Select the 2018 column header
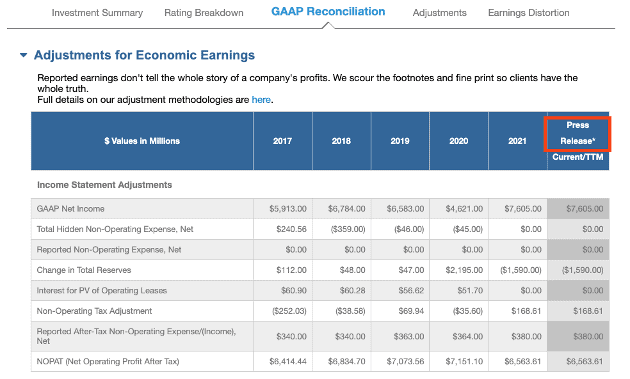The height and width of the screenshot is (379, 630). point(341,141)
